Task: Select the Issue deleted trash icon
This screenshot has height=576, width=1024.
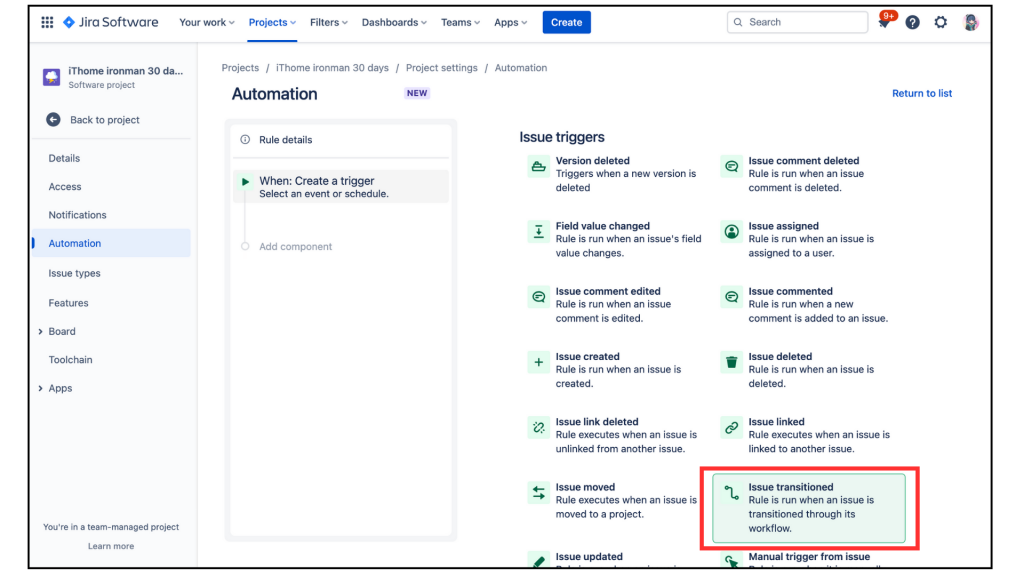Action: tap(731, 362)
